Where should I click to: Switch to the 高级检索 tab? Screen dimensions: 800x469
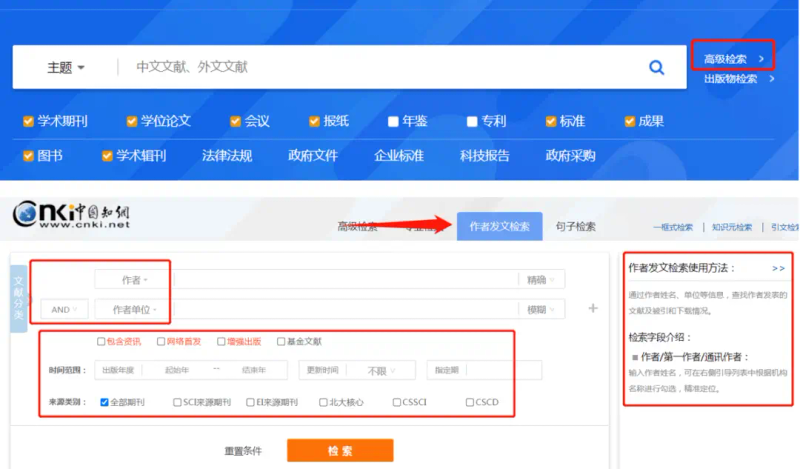(x=357, y=226)
